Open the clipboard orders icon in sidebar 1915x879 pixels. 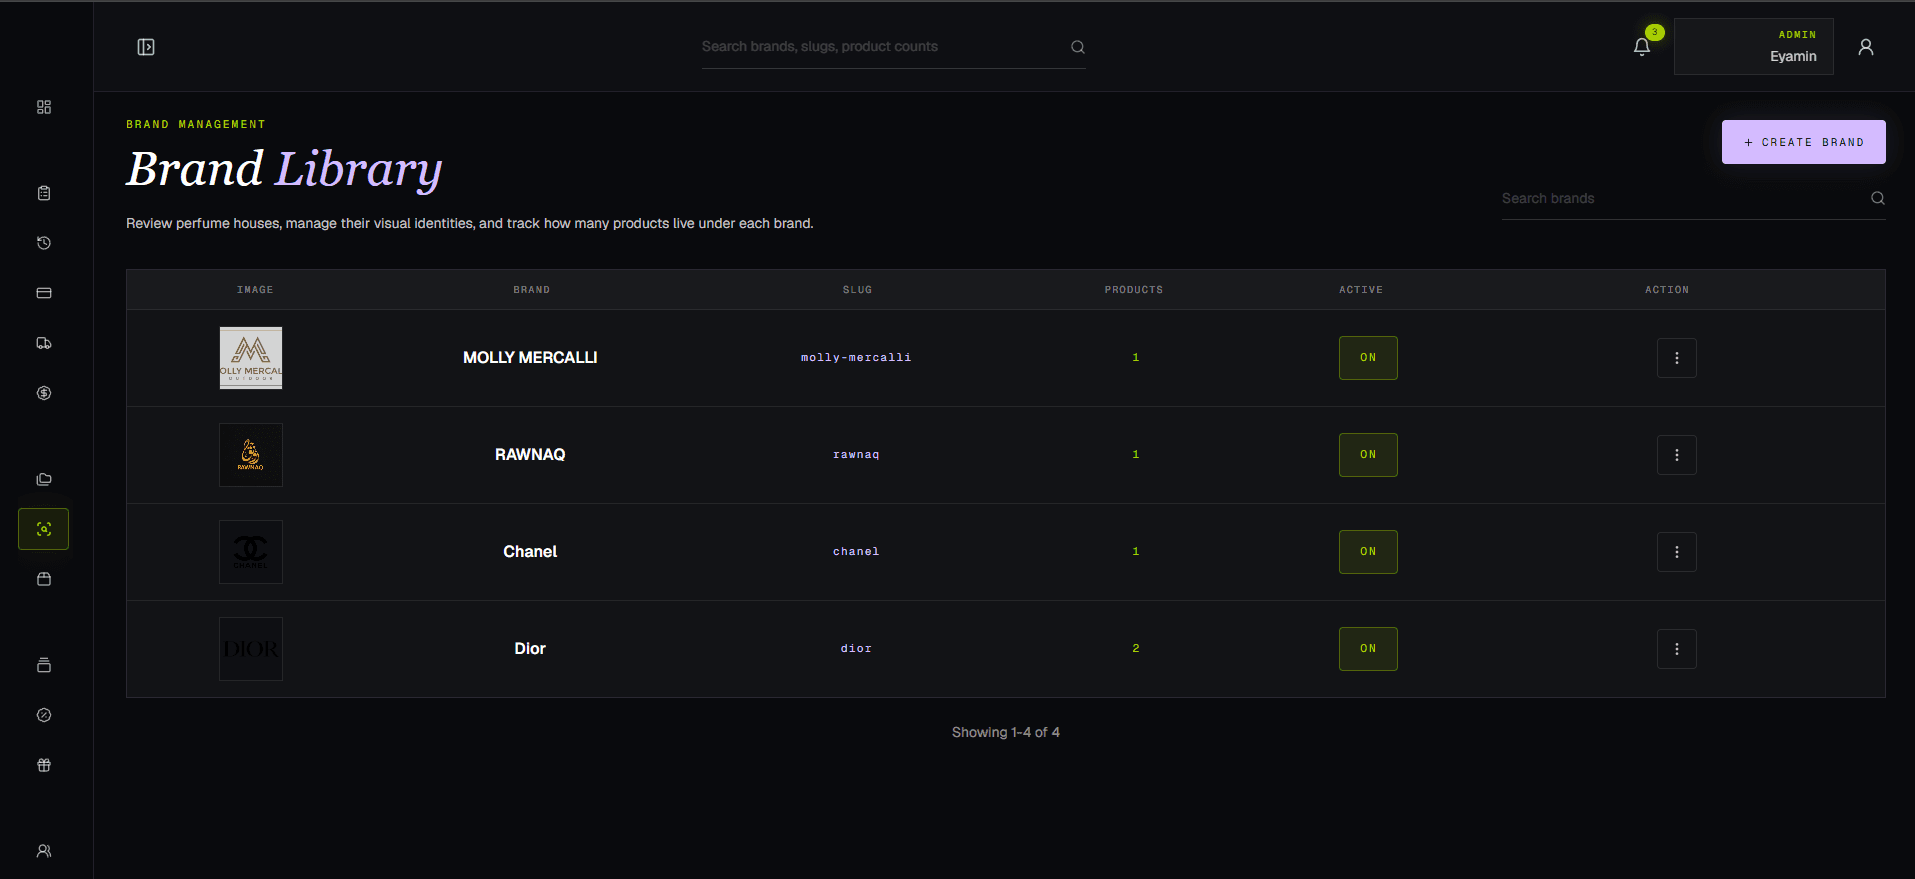pyautogui.click(x=44, y=193)
